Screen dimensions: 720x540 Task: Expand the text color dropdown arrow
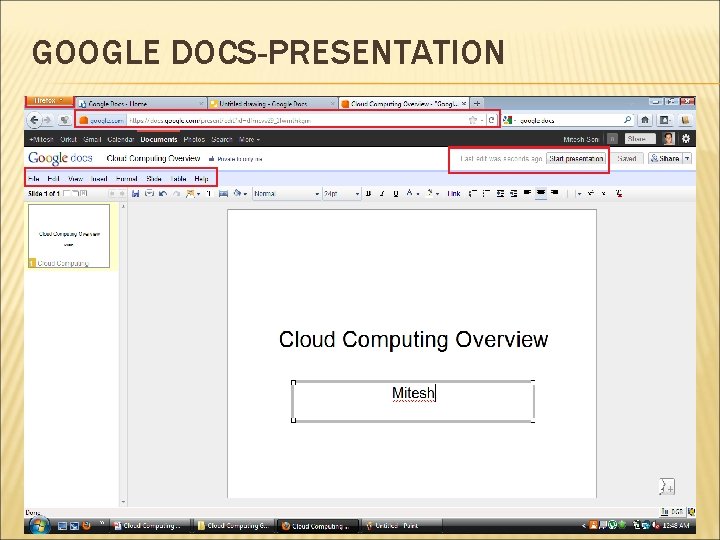[x=418, y=194]
